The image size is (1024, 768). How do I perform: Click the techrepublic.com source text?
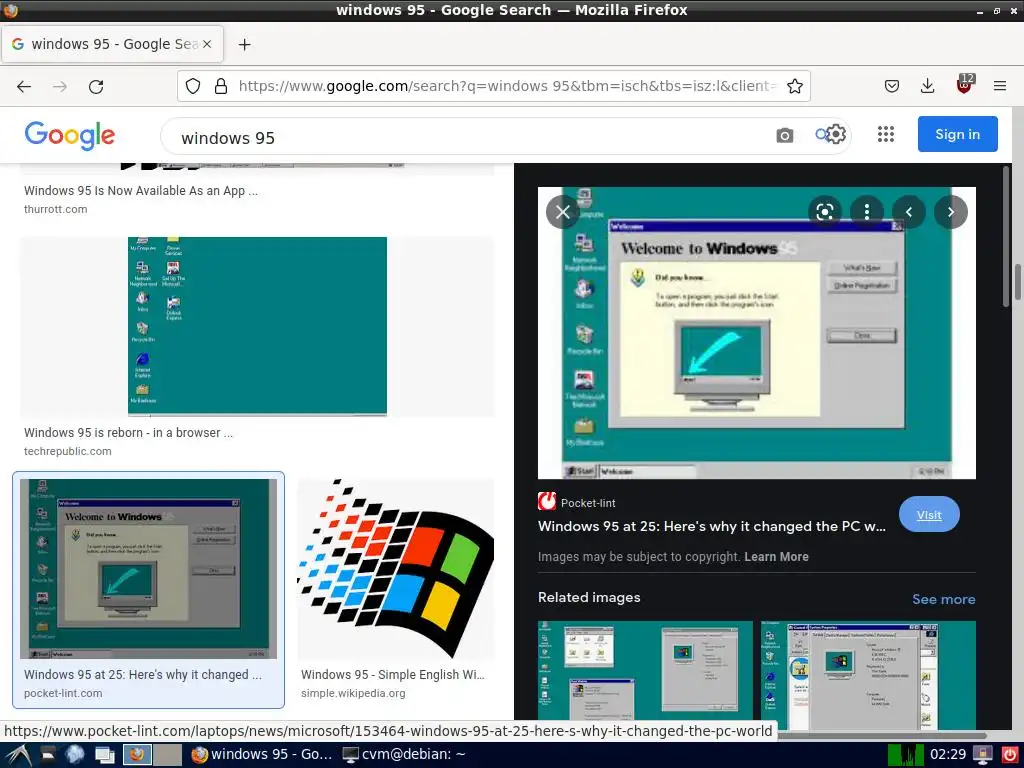point(68,451)
